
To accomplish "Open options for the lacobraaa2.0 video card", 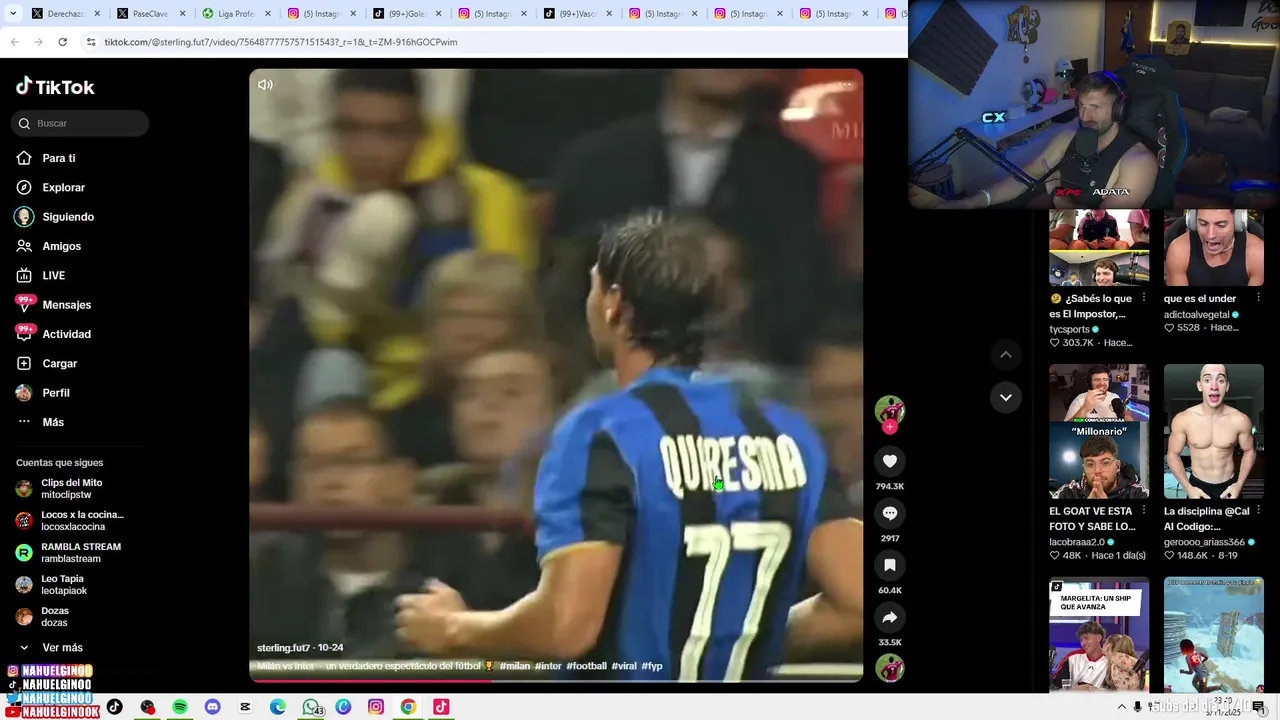I will 1143,510.
